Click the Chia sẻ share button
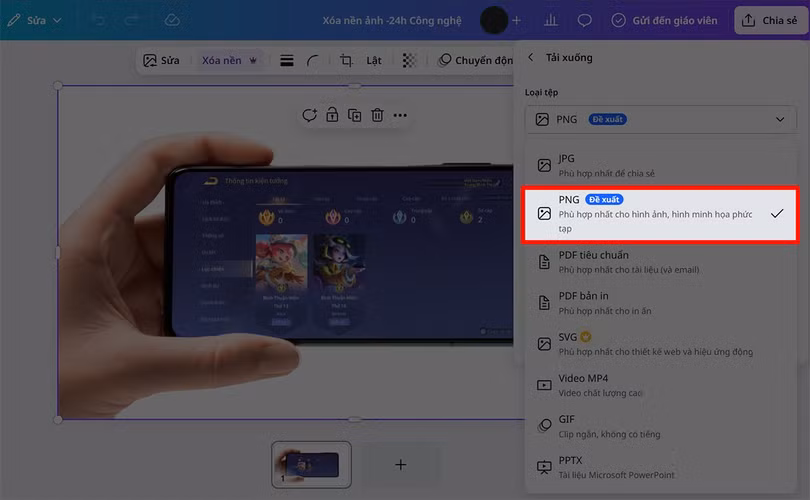Viewport: 810px width, 500px height. (x=771, y=20)
